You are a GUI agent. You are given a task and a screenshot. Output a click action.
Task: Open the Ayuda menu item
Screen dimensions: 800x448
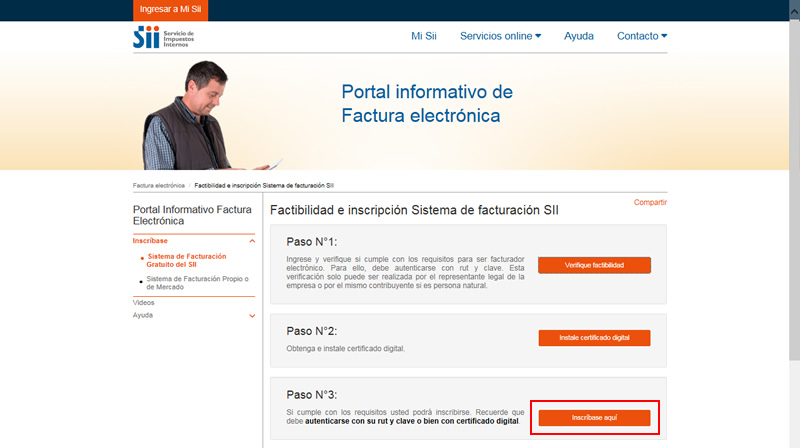pos(579,36)
